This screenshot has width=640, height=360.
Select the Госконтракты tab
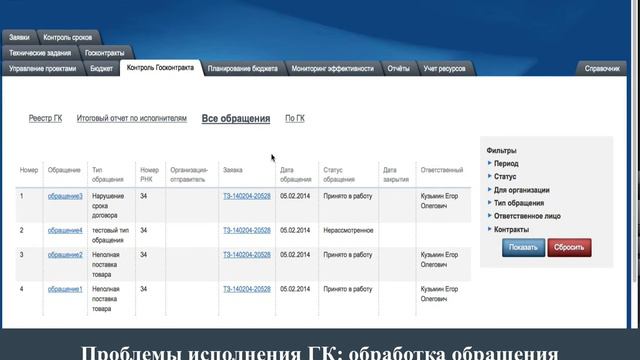tap(104, 53)
